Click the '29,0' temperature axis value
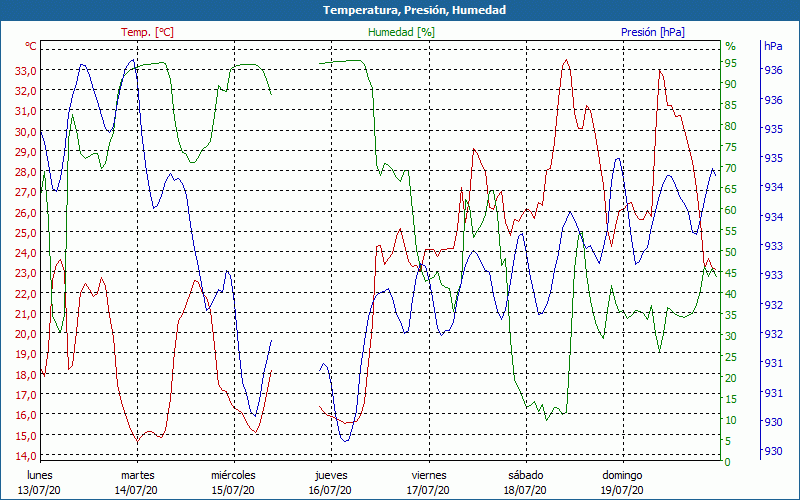Screen dimensions: 800x500 pos(25,152)
